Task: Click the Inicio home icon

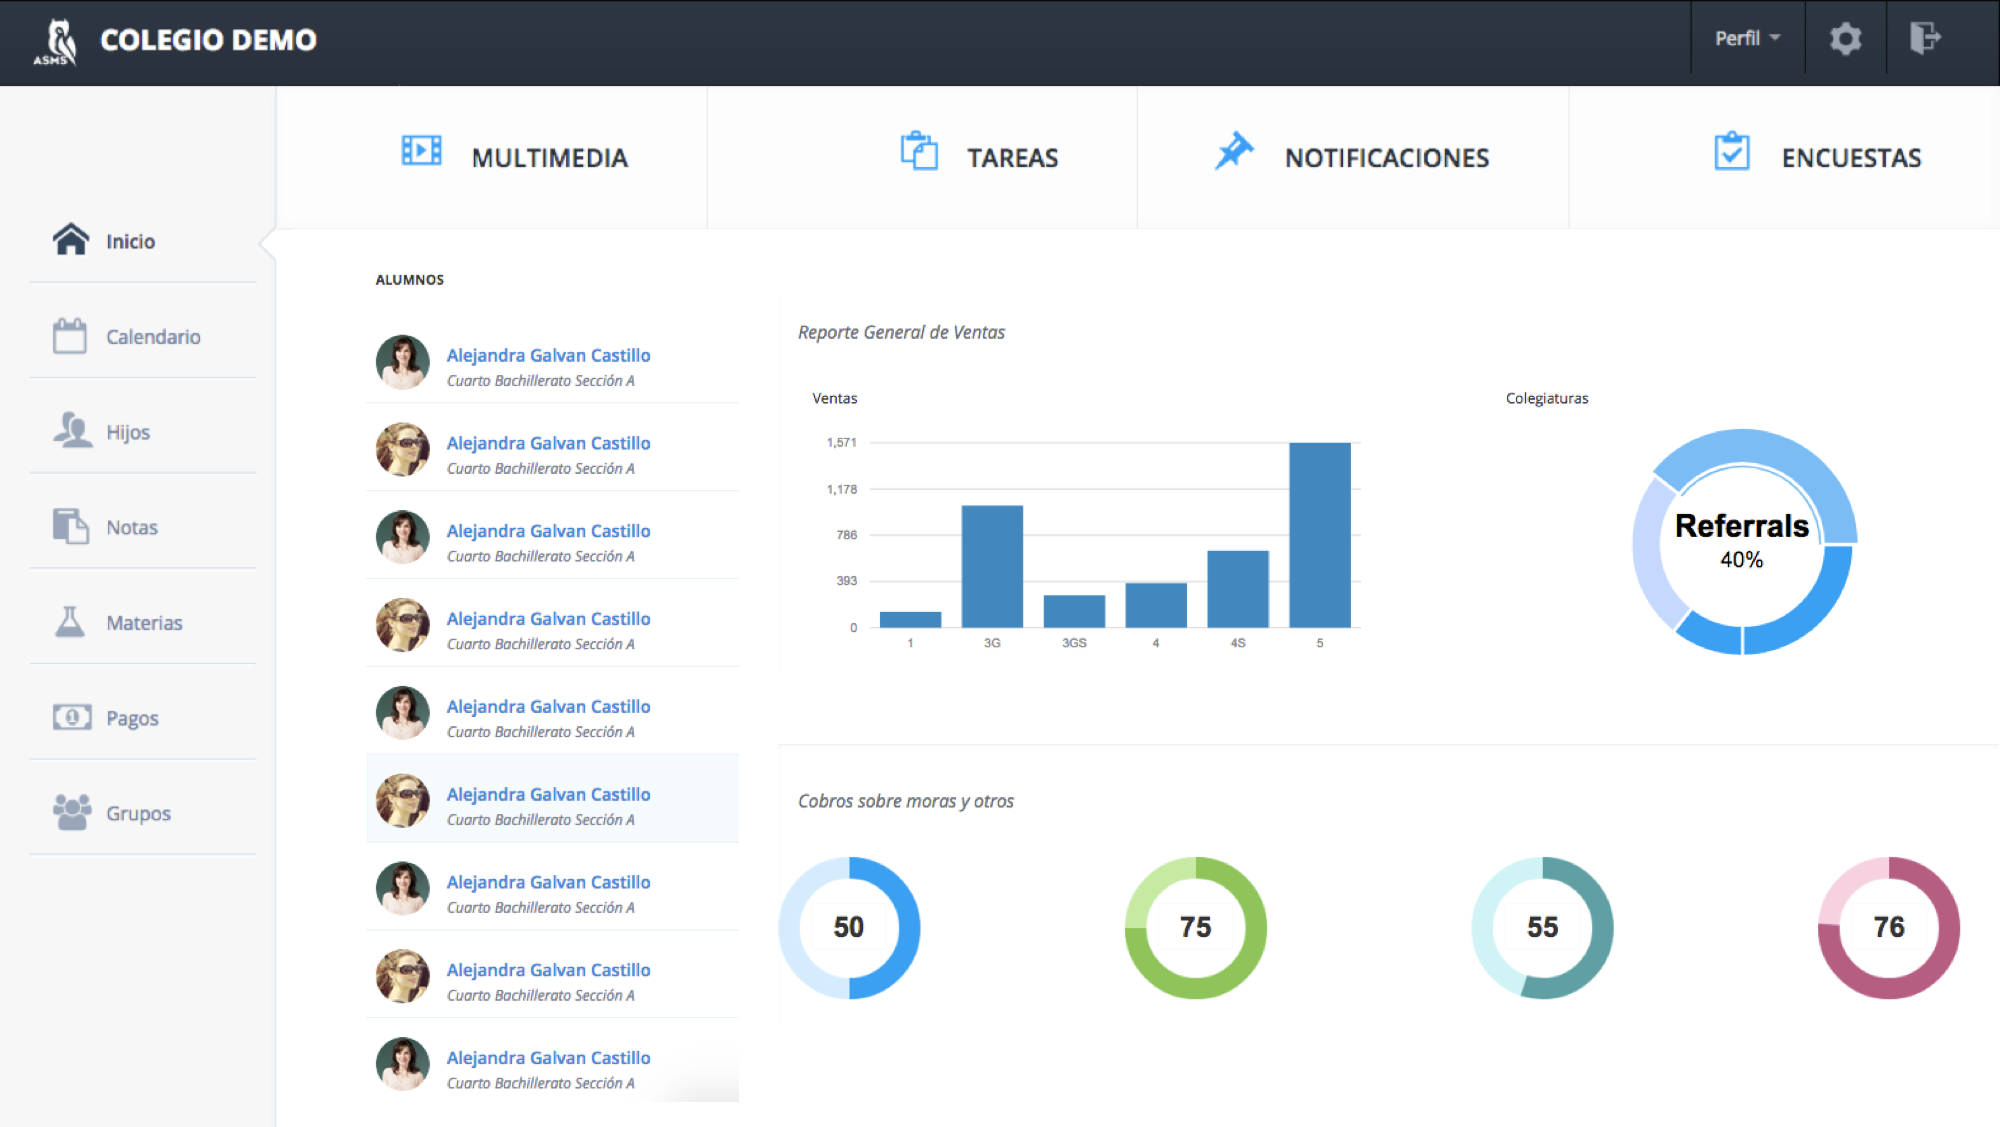Action: tap(71, 240)
